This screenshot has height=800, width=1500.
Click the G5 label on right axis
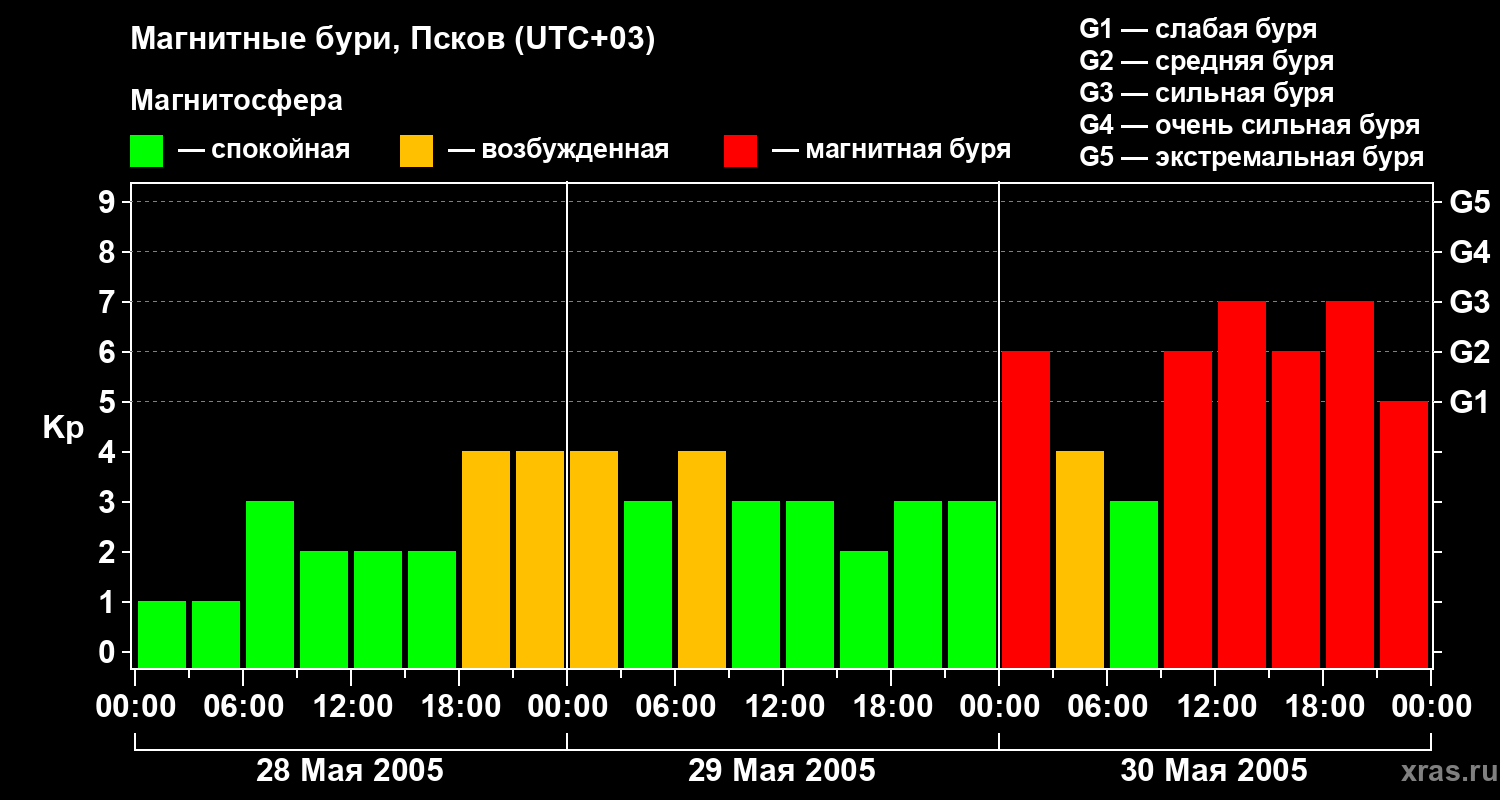coord(1469,203)
